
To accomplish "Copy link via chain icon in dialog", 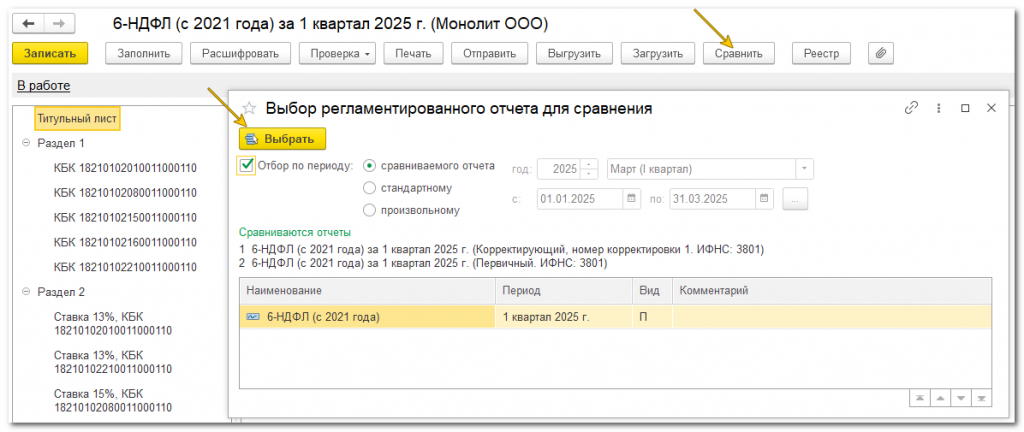I will coord(911,108).
